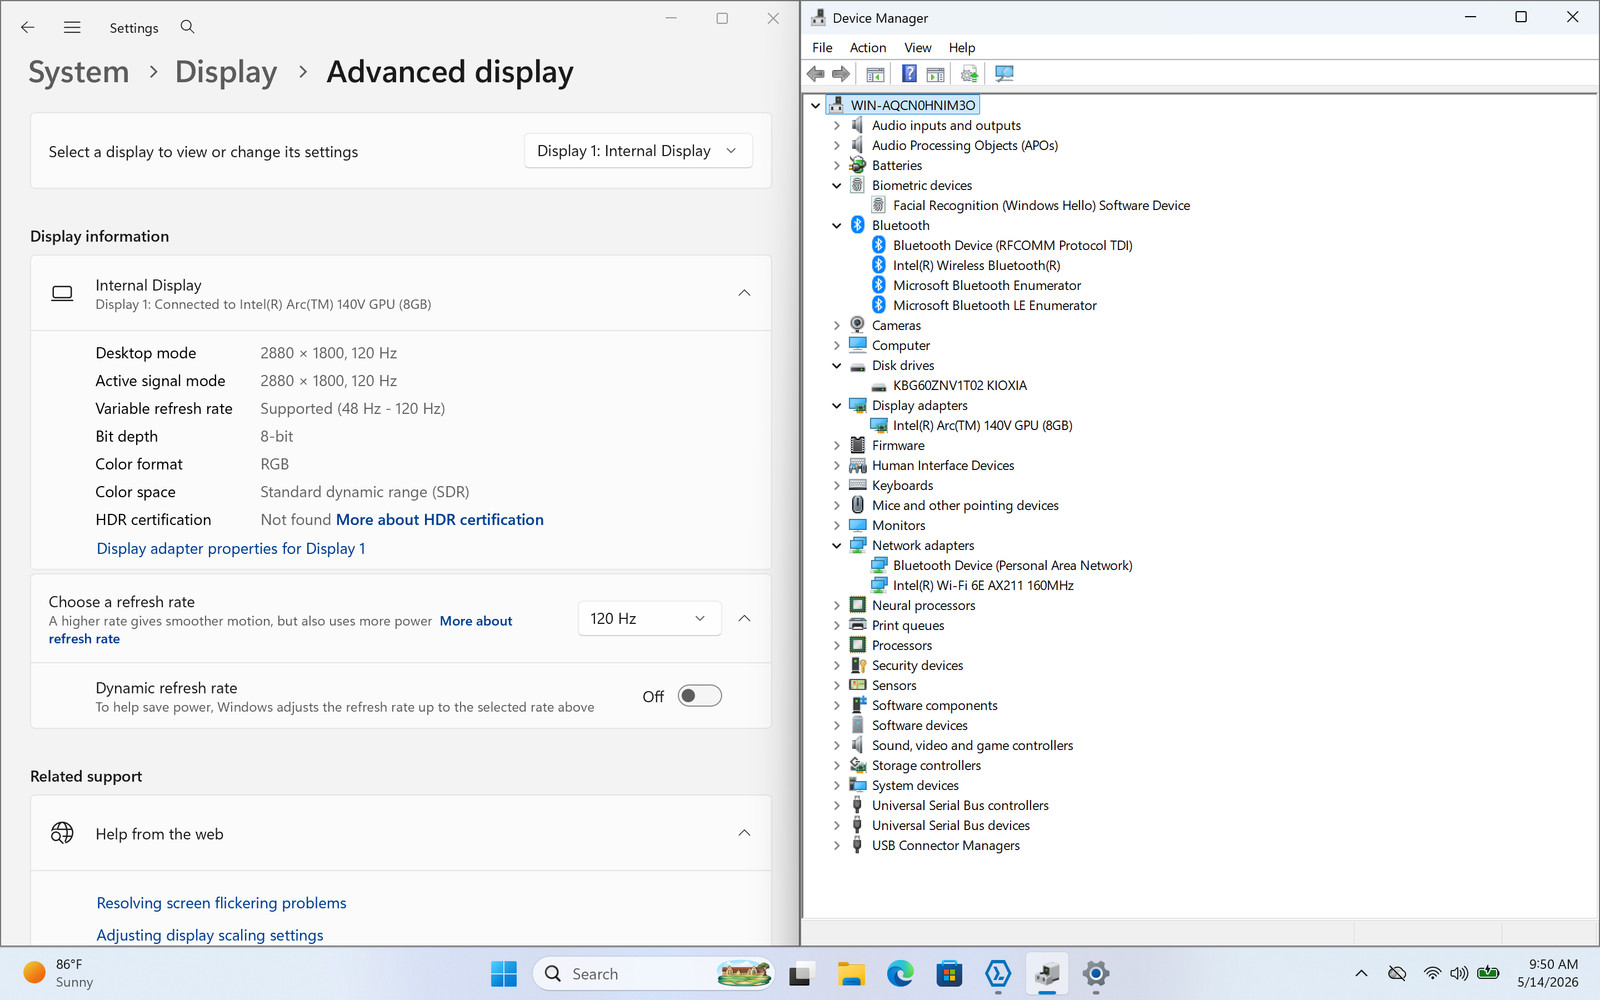Image resolution: width=1600 pixels, height=1000 pixels.
Task: Select Intel(R) Wireless Bluetooth(R) device
Action: pos(976,265)
